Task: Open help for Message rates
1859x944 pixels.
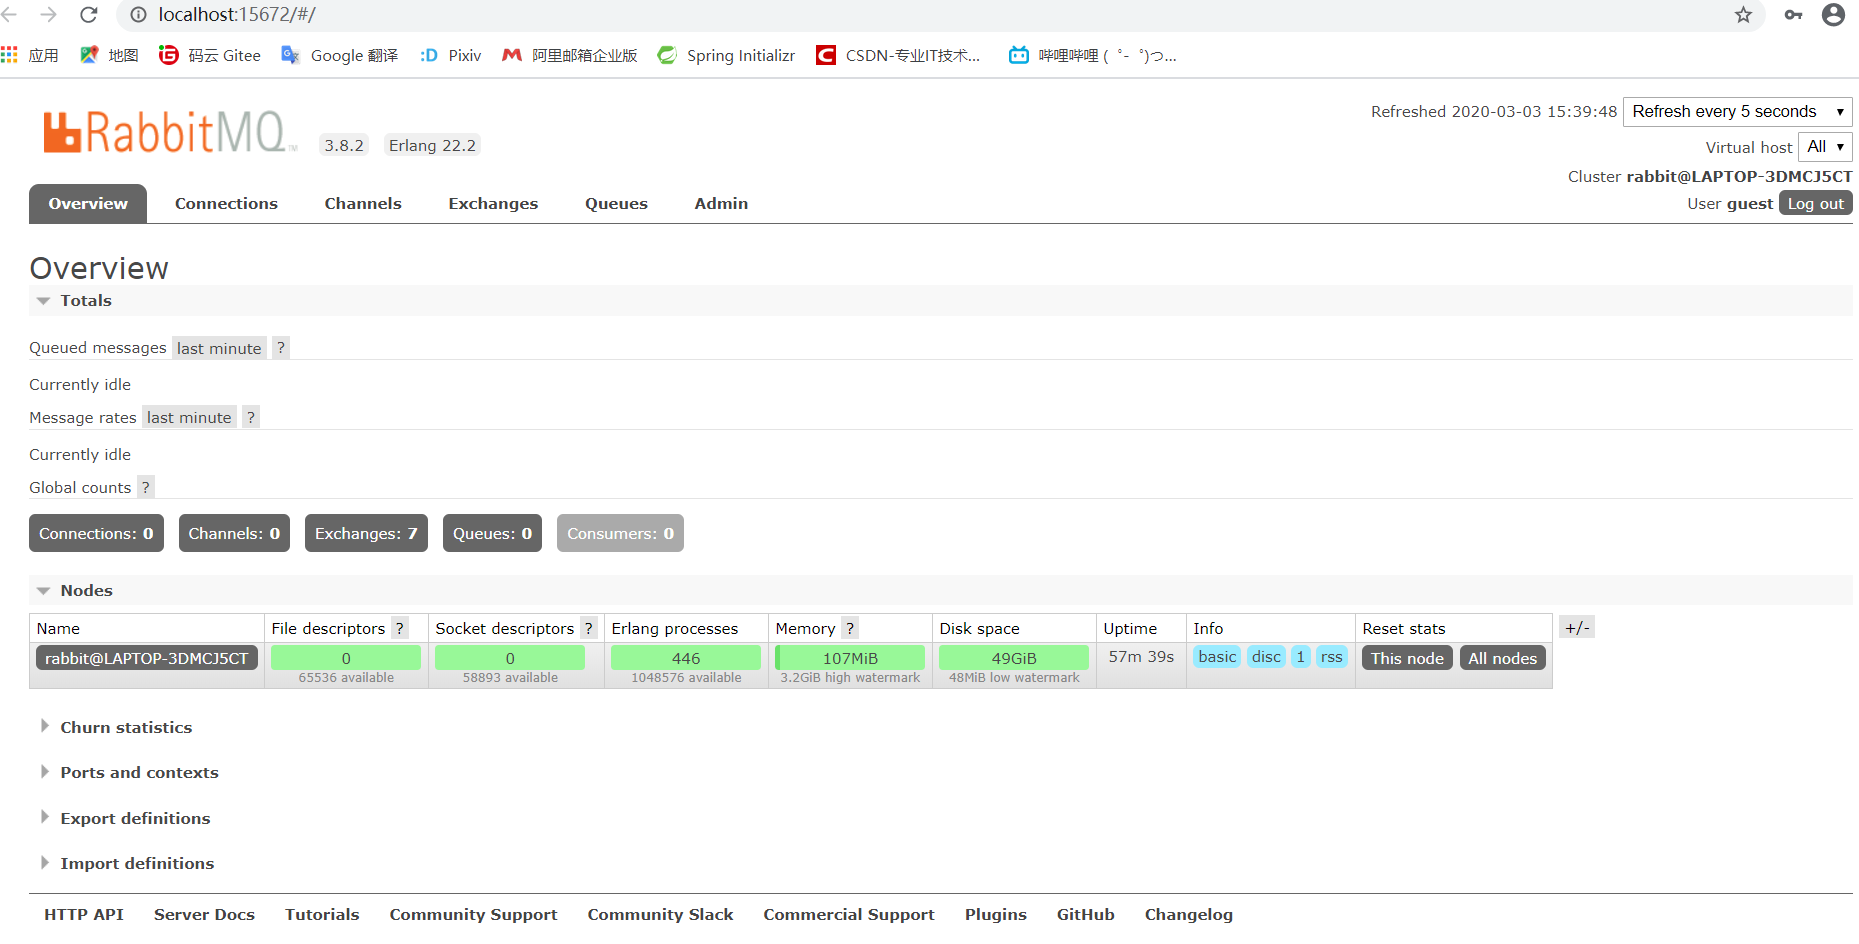Action: click(x=251, y=417)
